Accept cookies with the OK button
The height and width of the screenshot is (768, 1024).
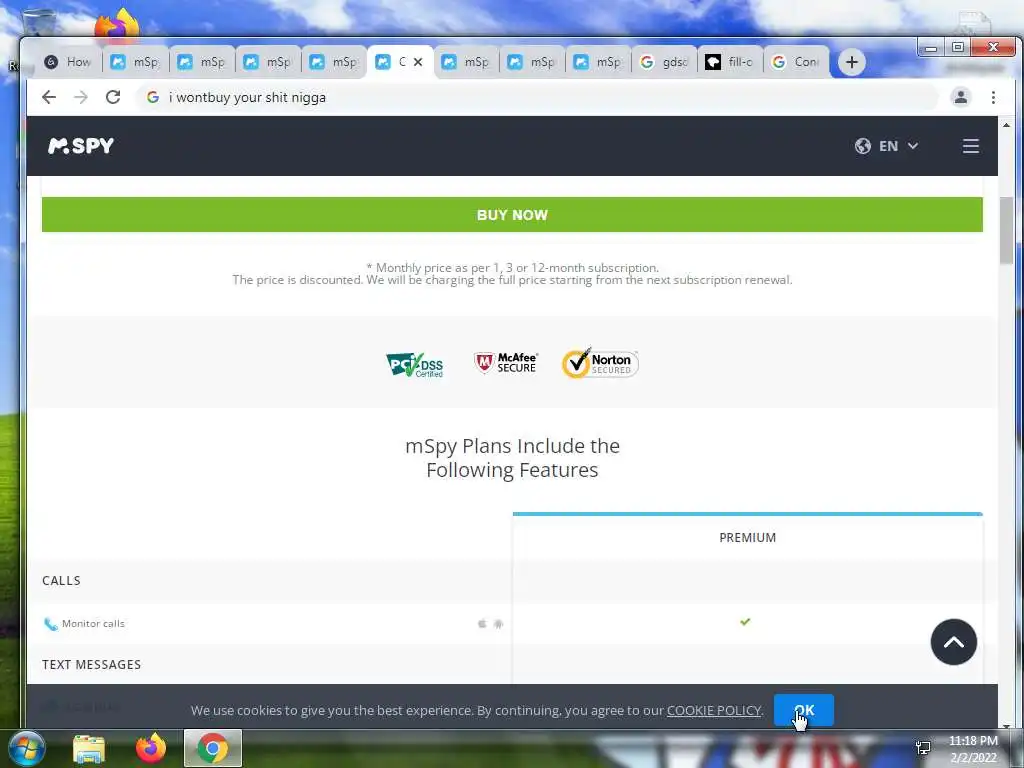pyautogui.click(x=804, y=710)
